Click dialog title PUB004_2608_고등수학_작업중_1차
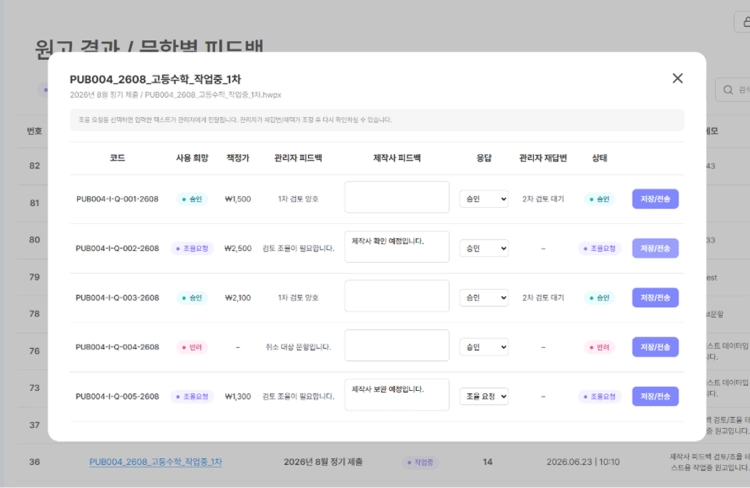Screen dimensions: 750x488 point(155,79)
